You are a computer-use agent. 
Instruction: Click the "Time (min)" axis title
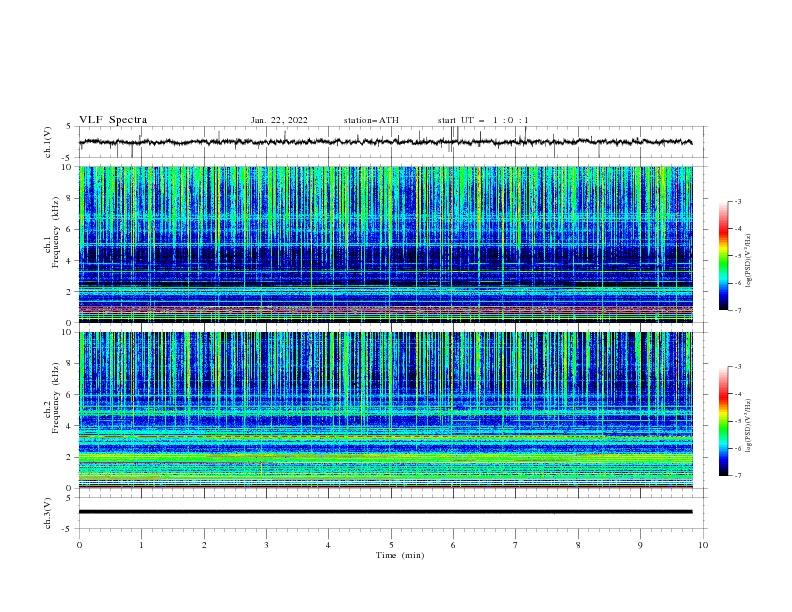tap(400, 555)
